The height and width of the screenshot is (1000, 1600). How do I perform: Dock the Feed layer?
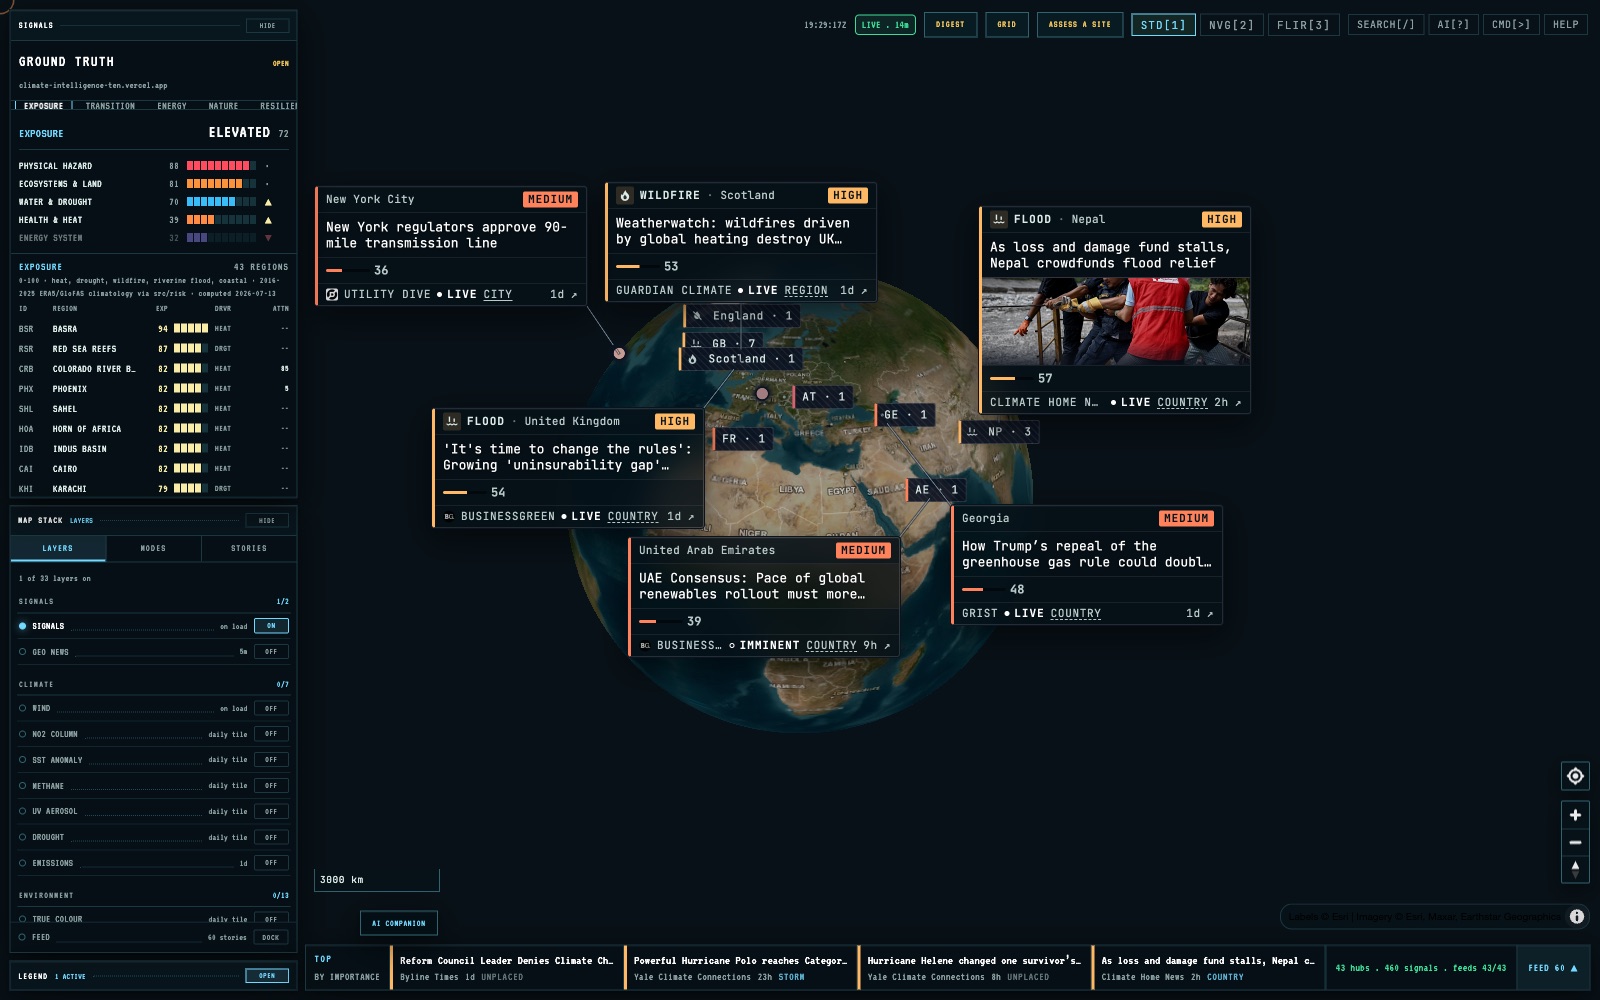tap(271, 937)
